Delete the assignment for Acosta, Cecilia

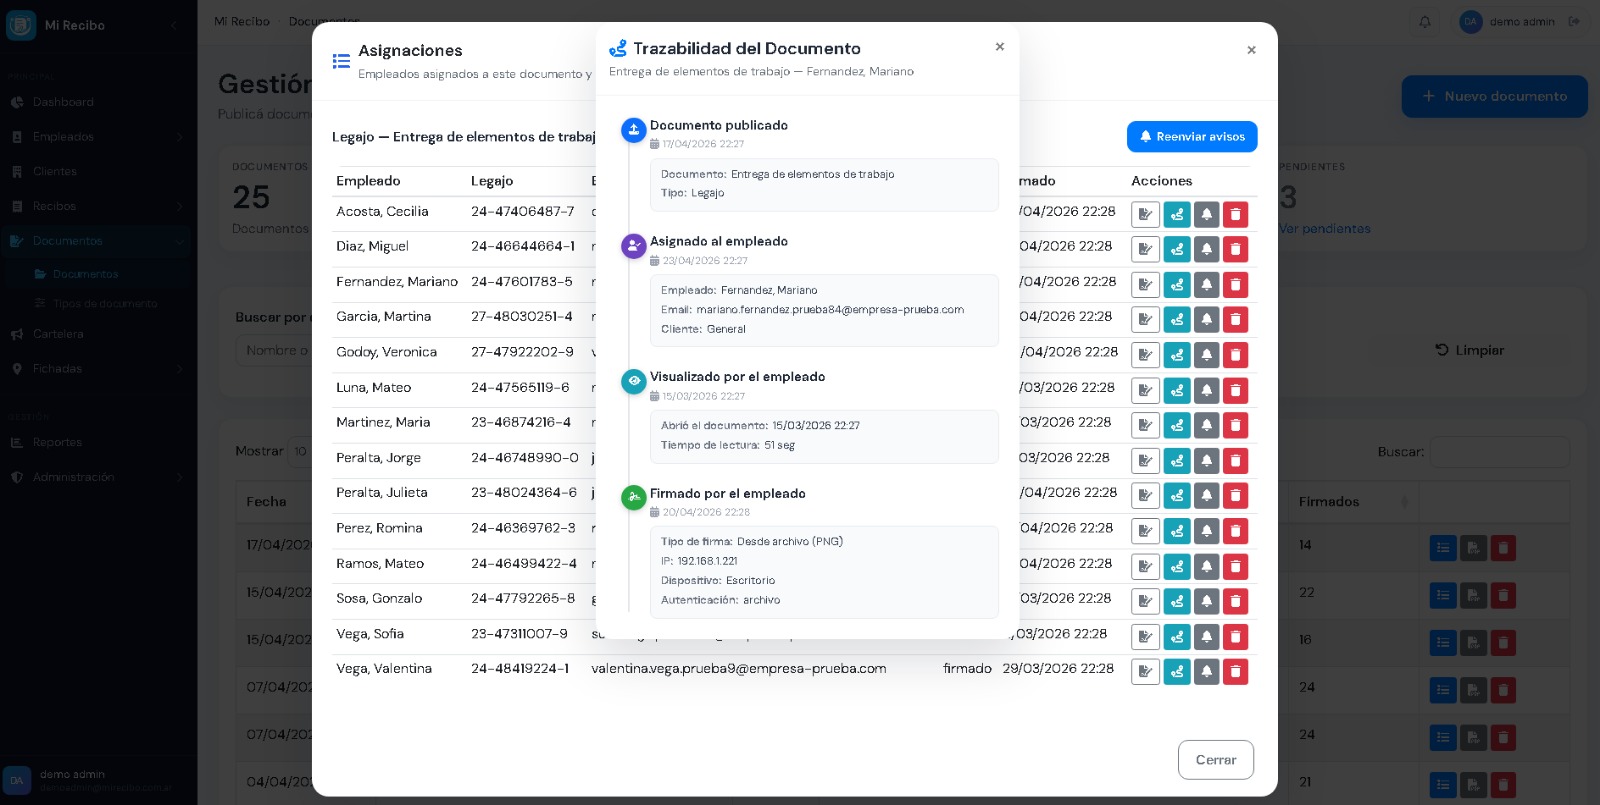coord(1235,214)
